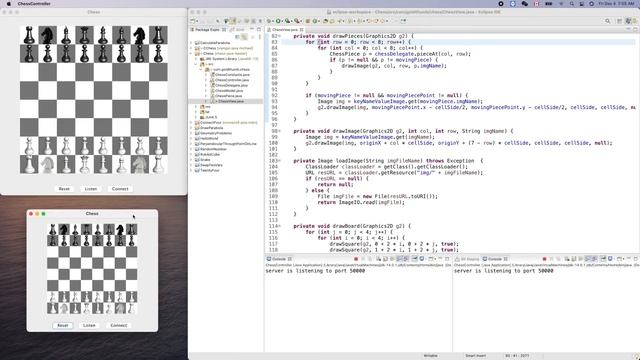This screenshot has width=640, height=360.
Task: Toggle Link with Editor in Package Explorer
Action: (244, 37)
